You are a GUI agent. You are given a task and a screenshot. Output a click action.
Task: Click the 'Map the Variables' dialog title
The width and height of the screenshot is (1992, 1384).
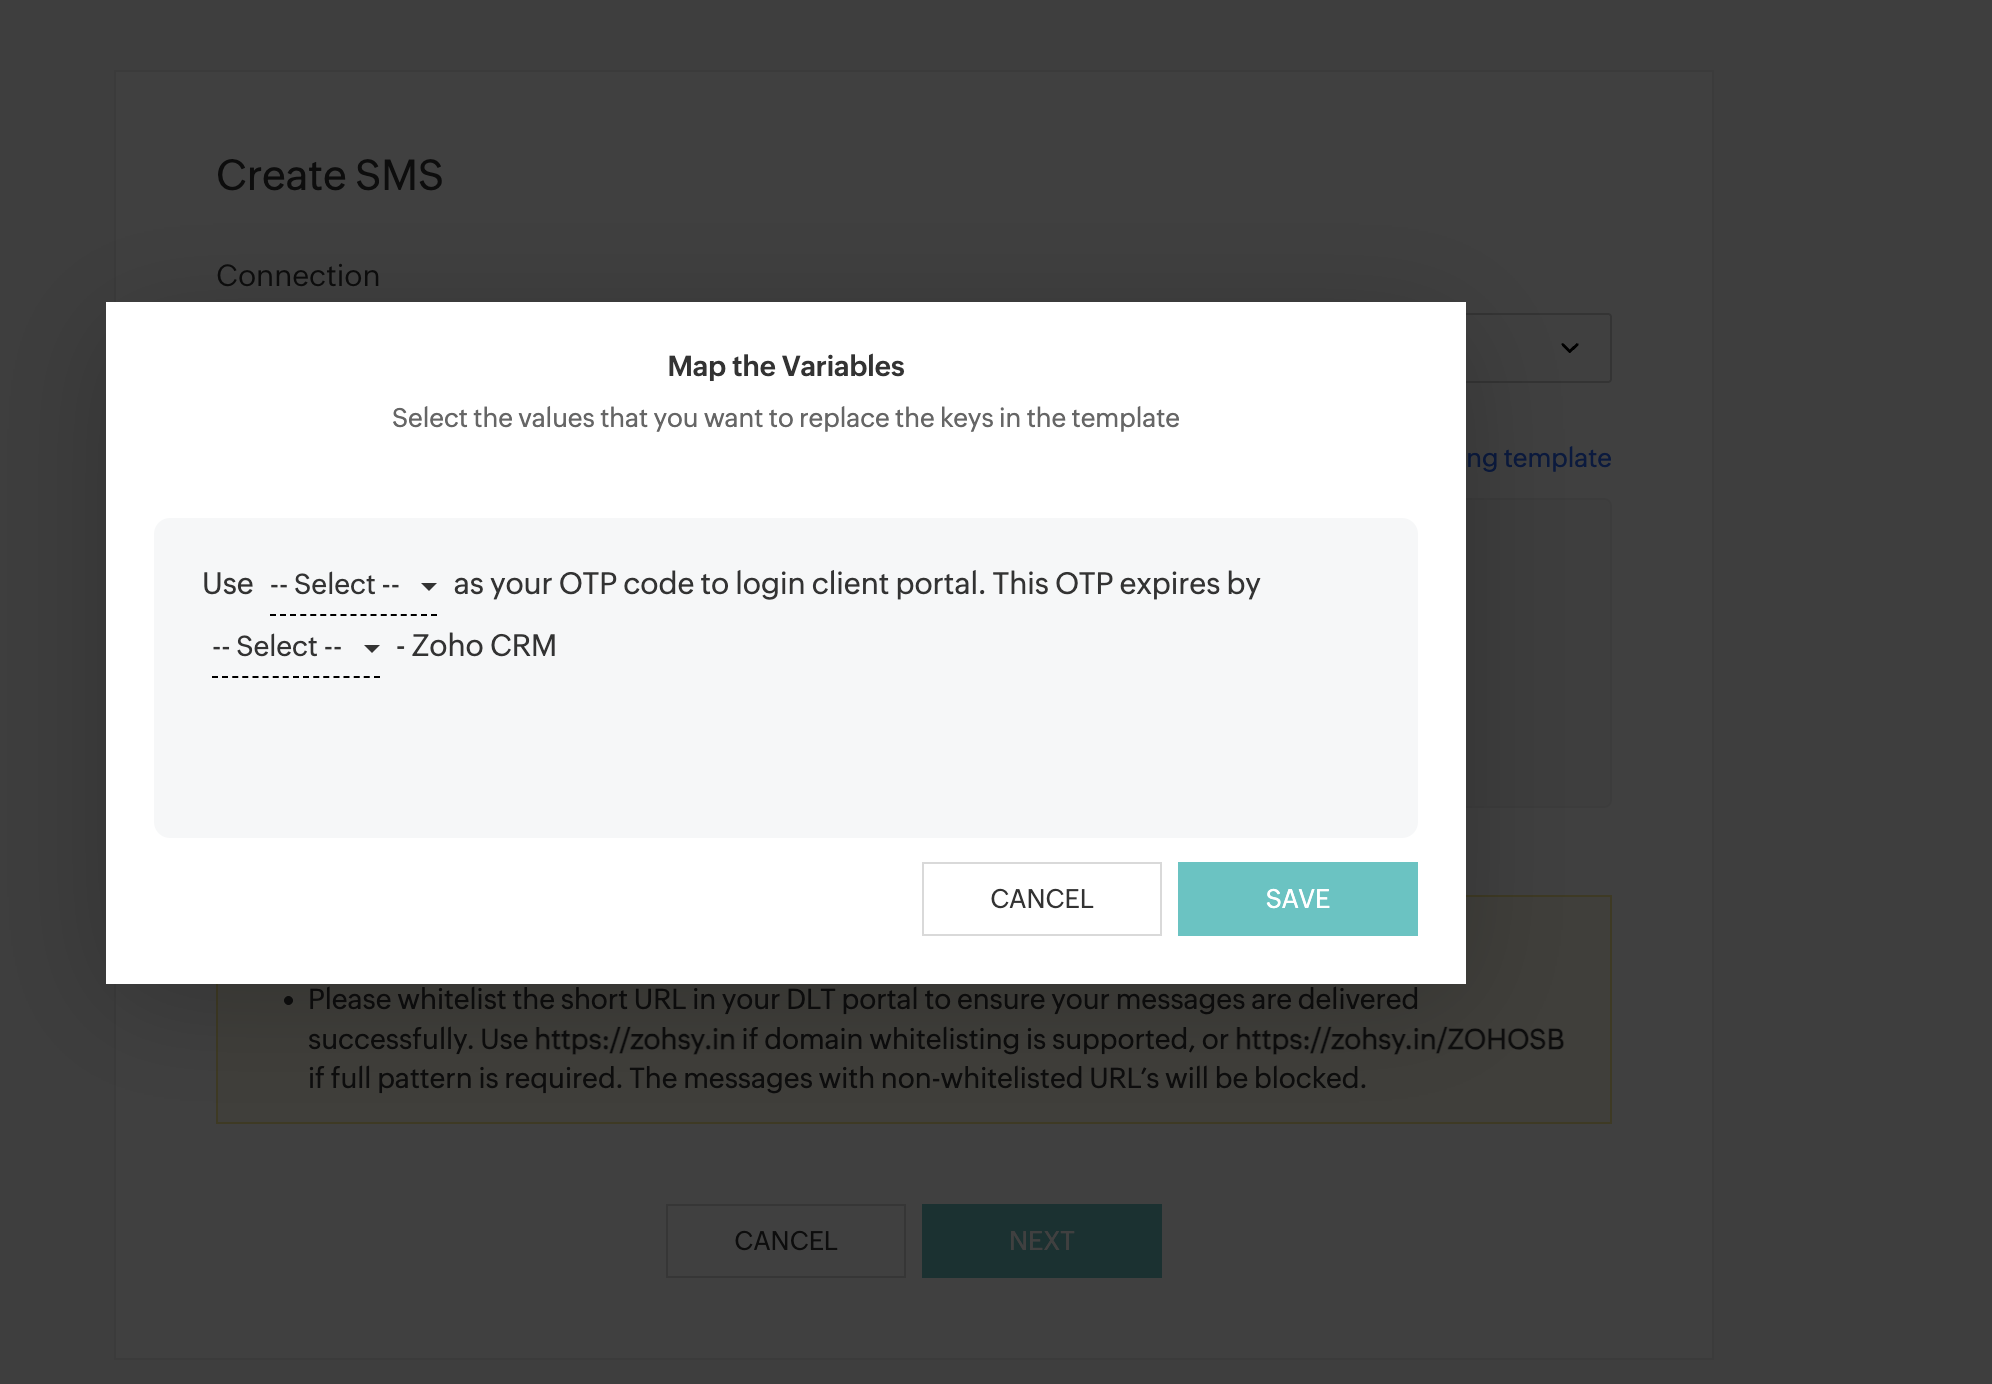785,366
